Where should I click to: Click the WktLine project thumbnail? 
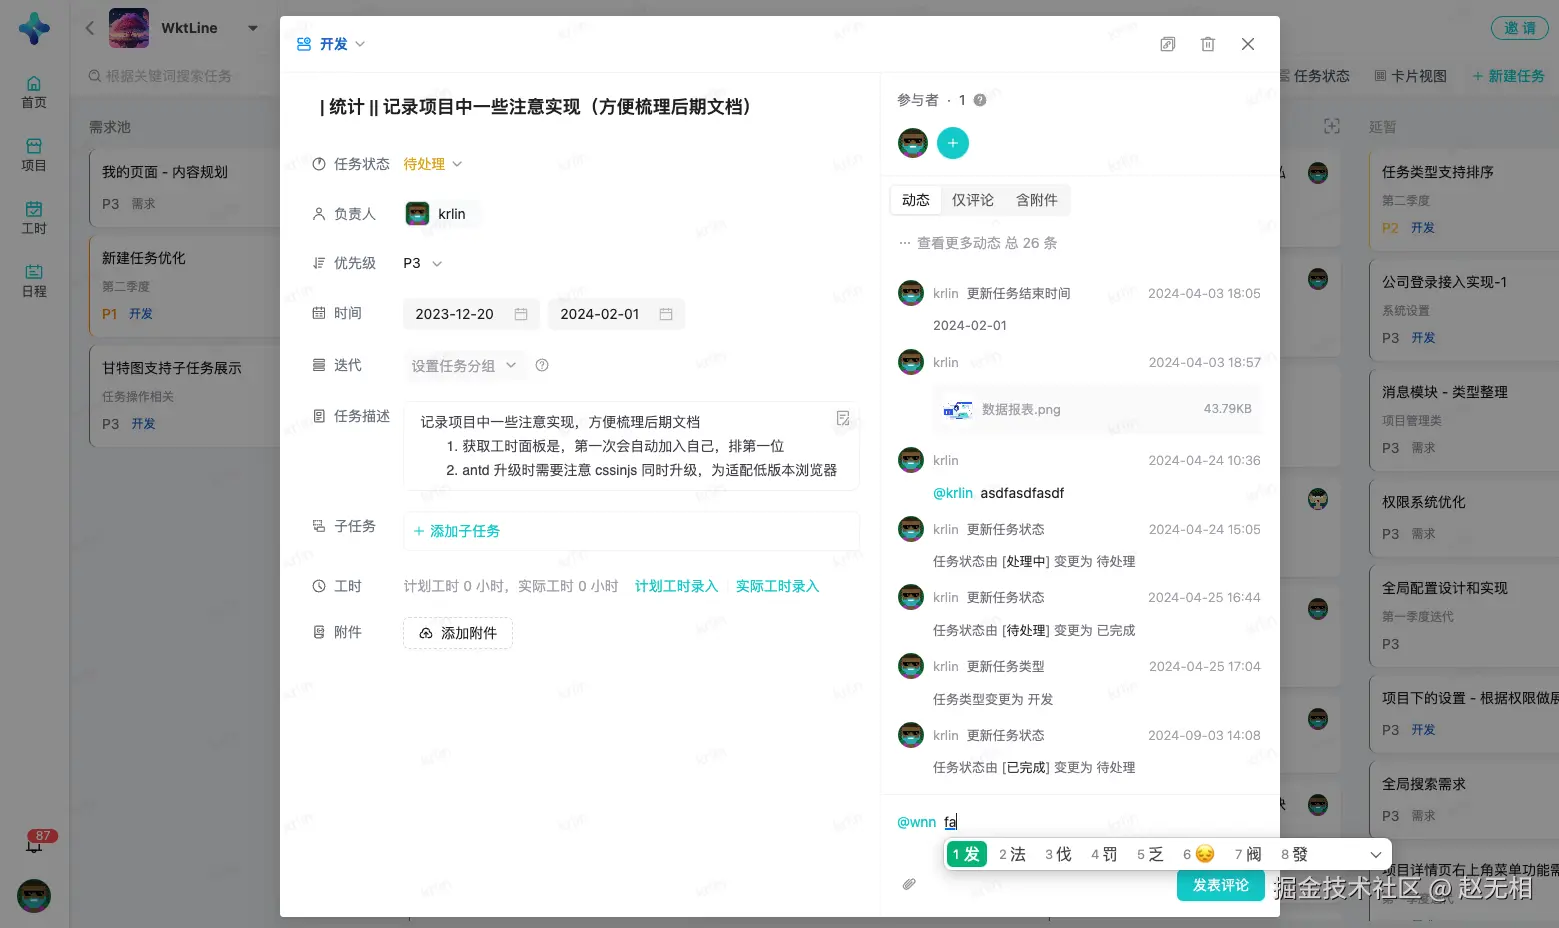pyautogui.click(x=129, y=28)
